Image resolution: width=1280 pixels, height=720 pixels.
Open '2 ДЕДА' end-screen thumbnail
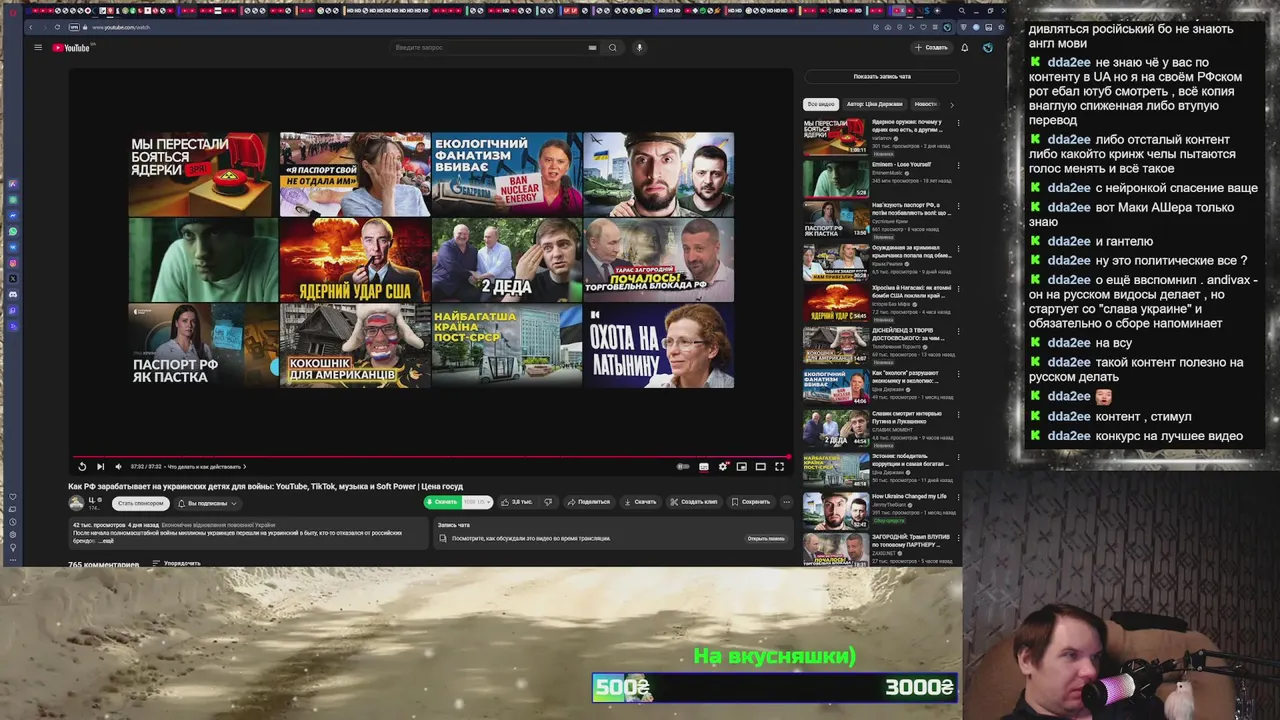pos(507,260)
